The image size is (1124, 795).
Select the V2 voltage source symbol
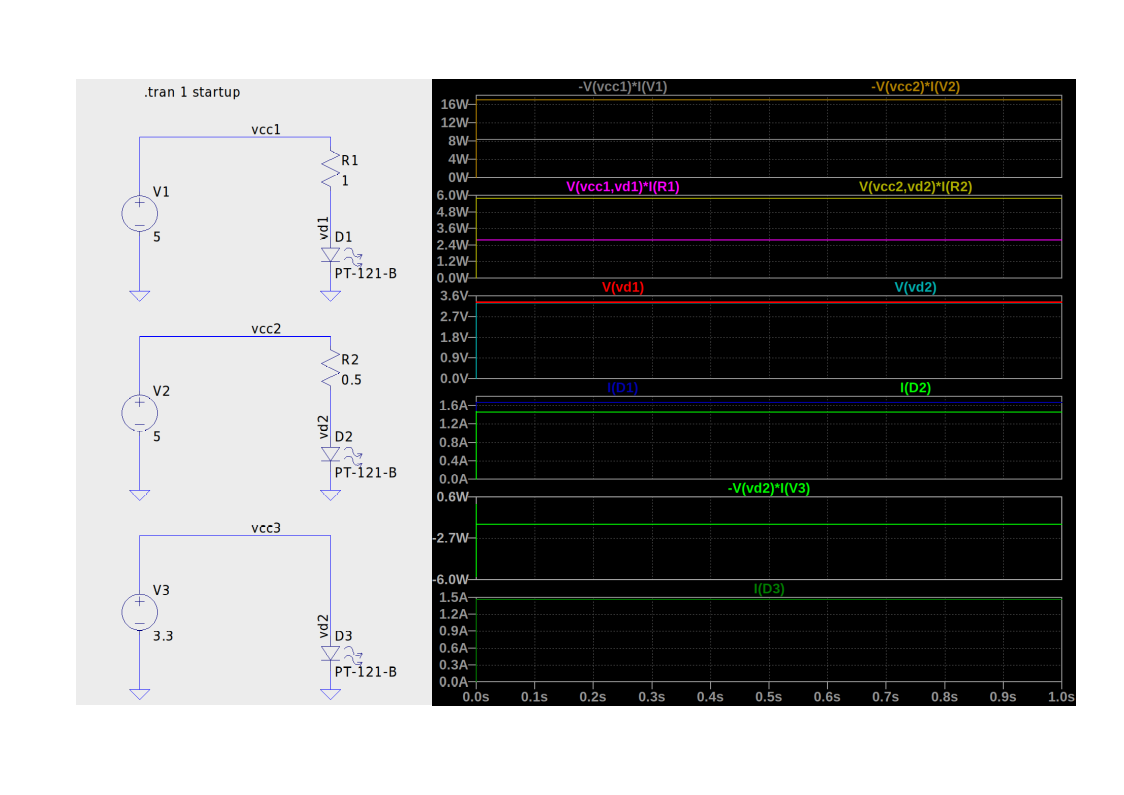(x=139, y=413)
